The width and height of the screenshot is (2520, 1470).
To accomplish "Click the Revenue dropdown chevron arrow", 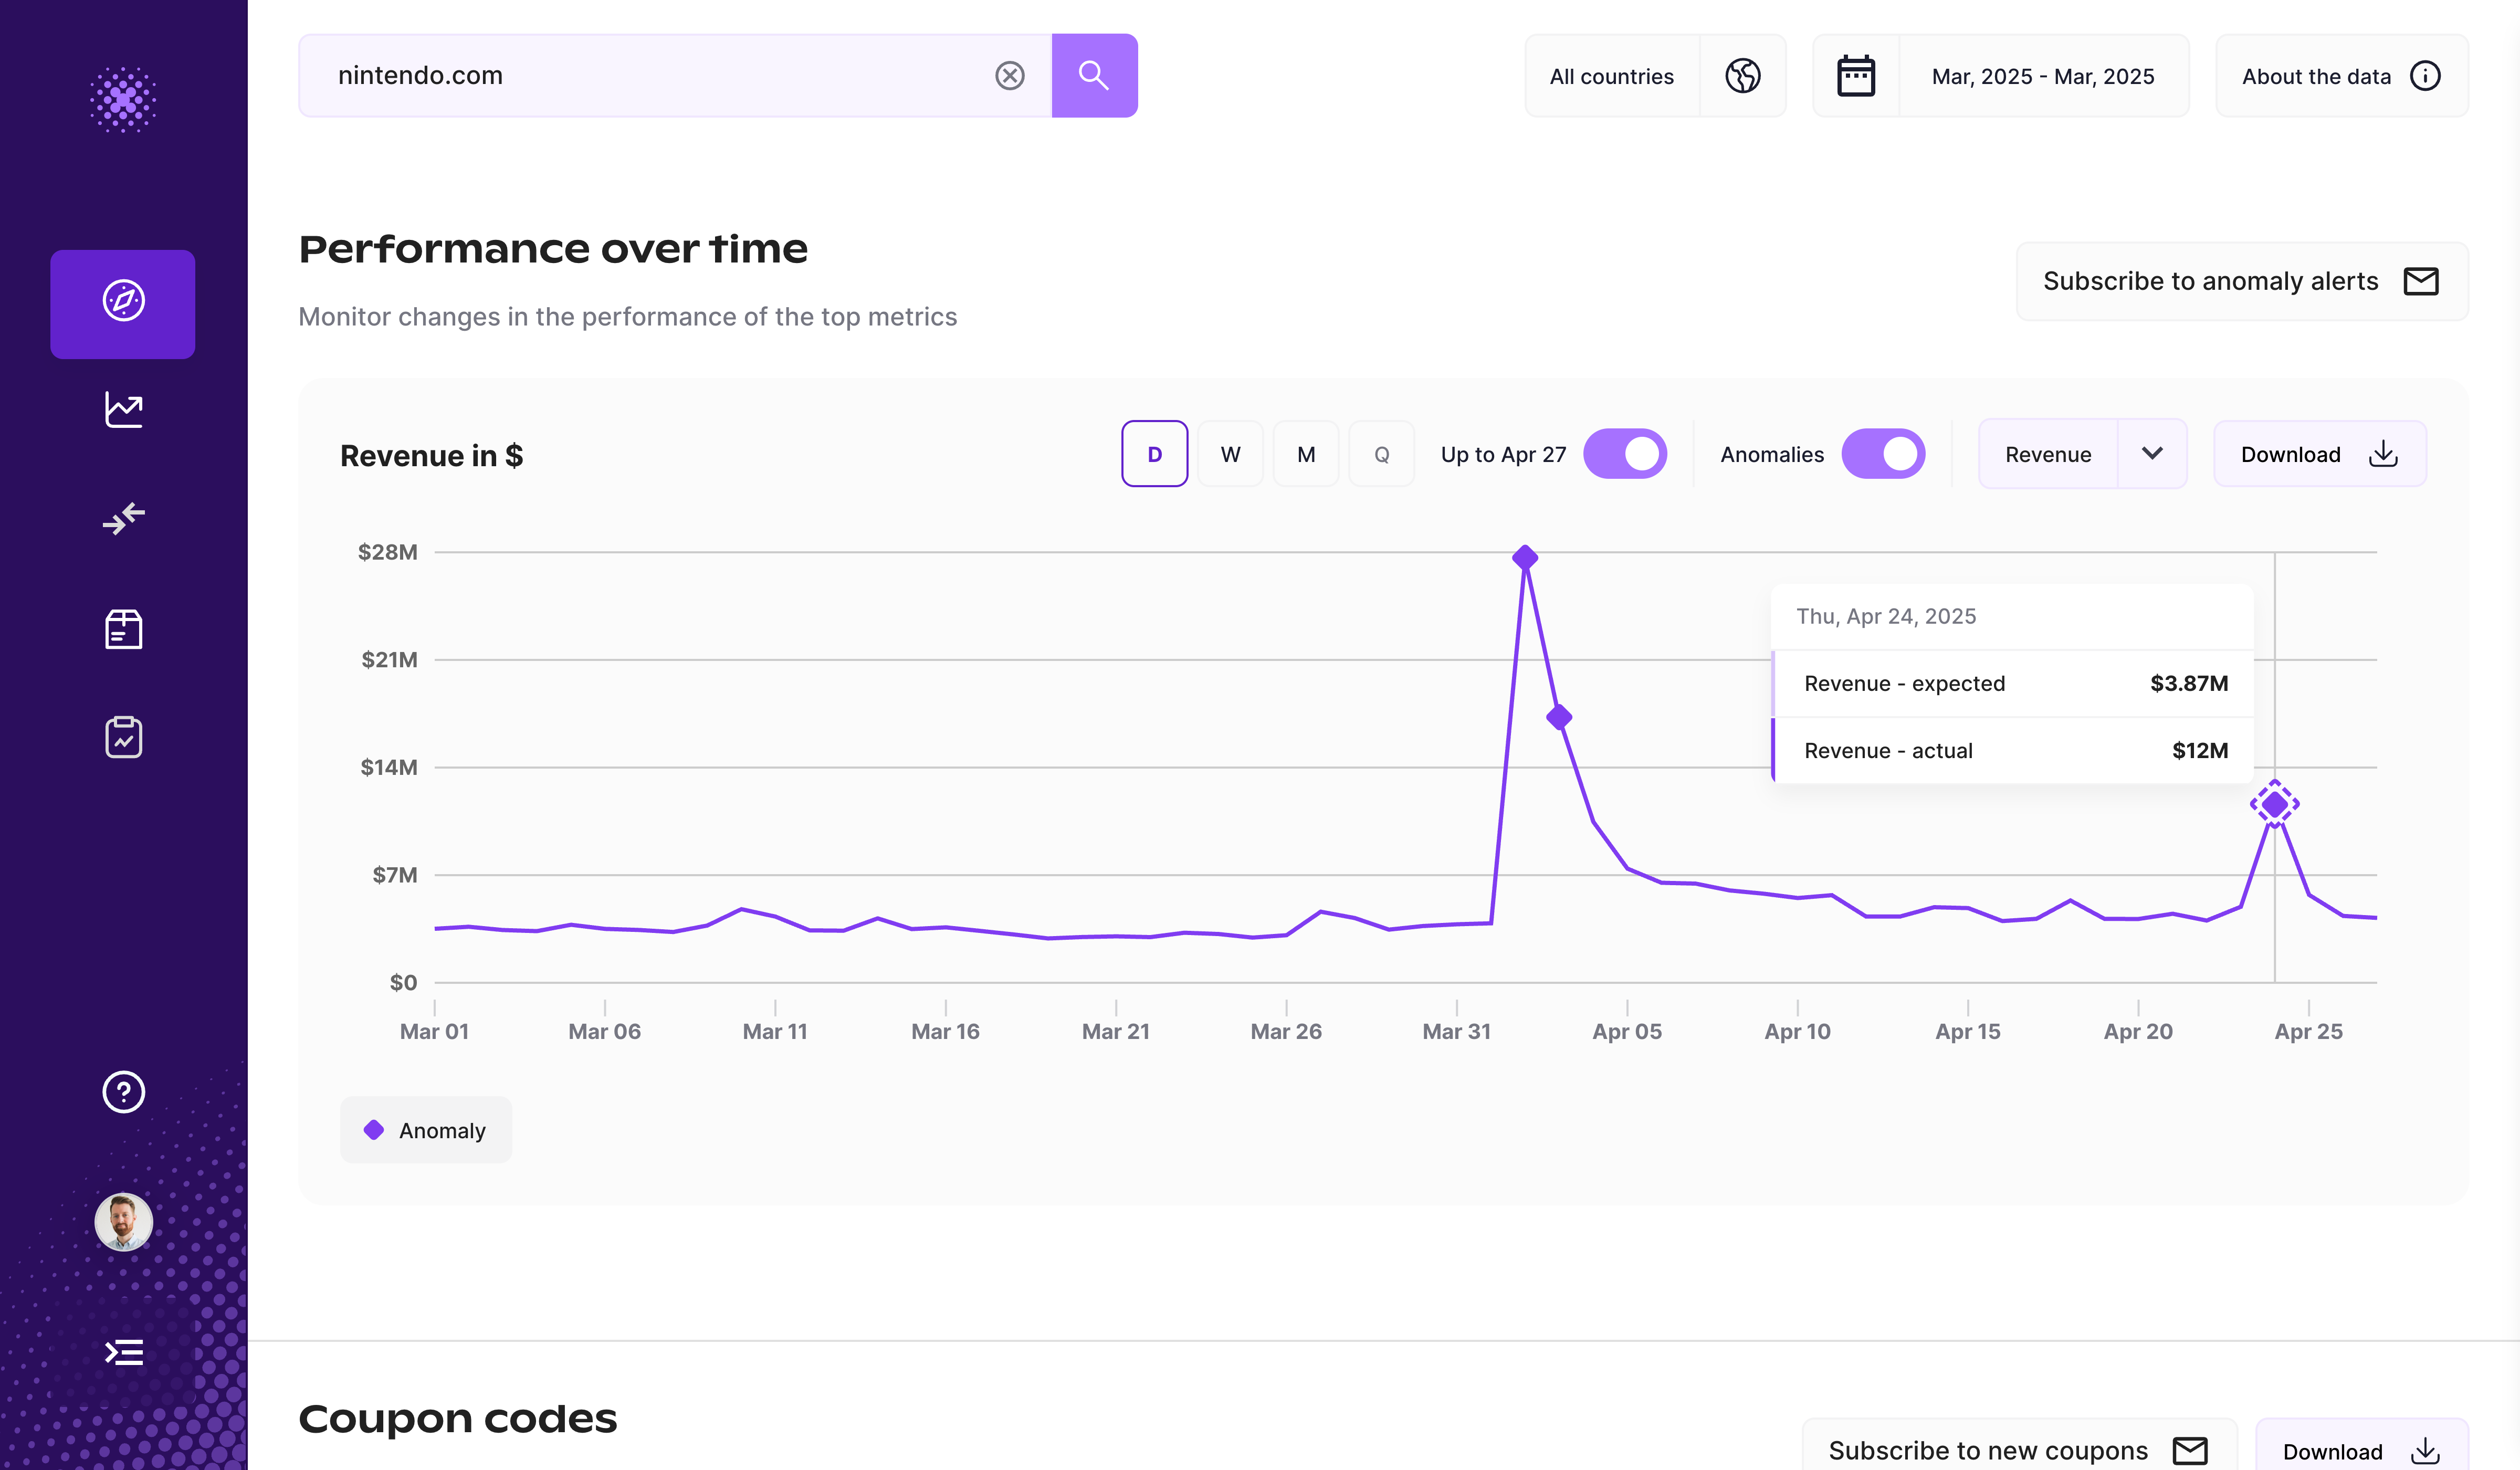I will [x=2152, y=454].
